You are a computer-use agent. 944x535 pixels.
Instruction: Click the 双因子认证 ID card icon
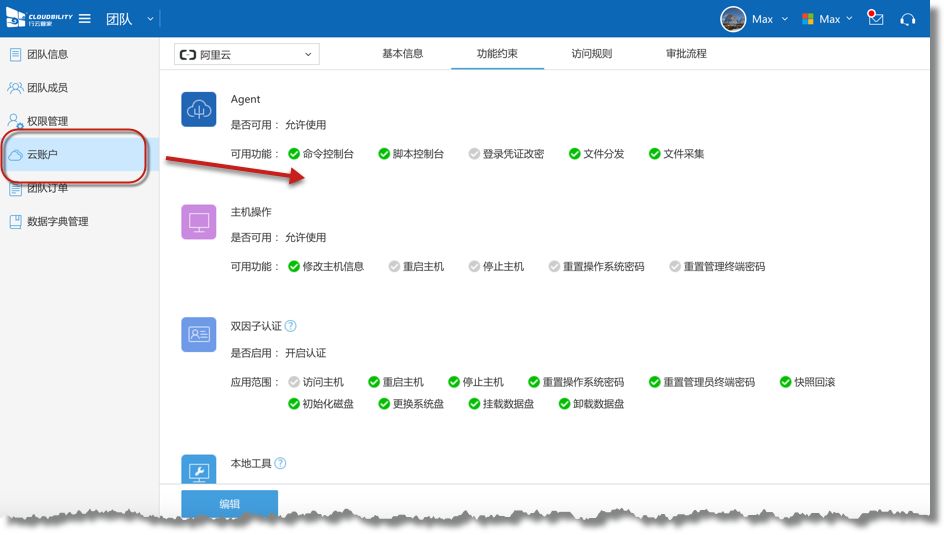click(198, 335)
